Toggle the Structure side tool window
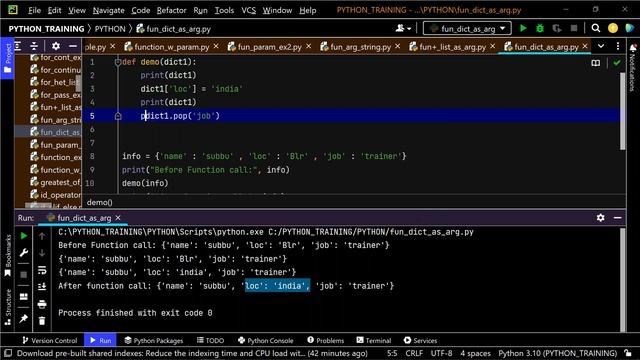640x360 pixels. (7, 307)
